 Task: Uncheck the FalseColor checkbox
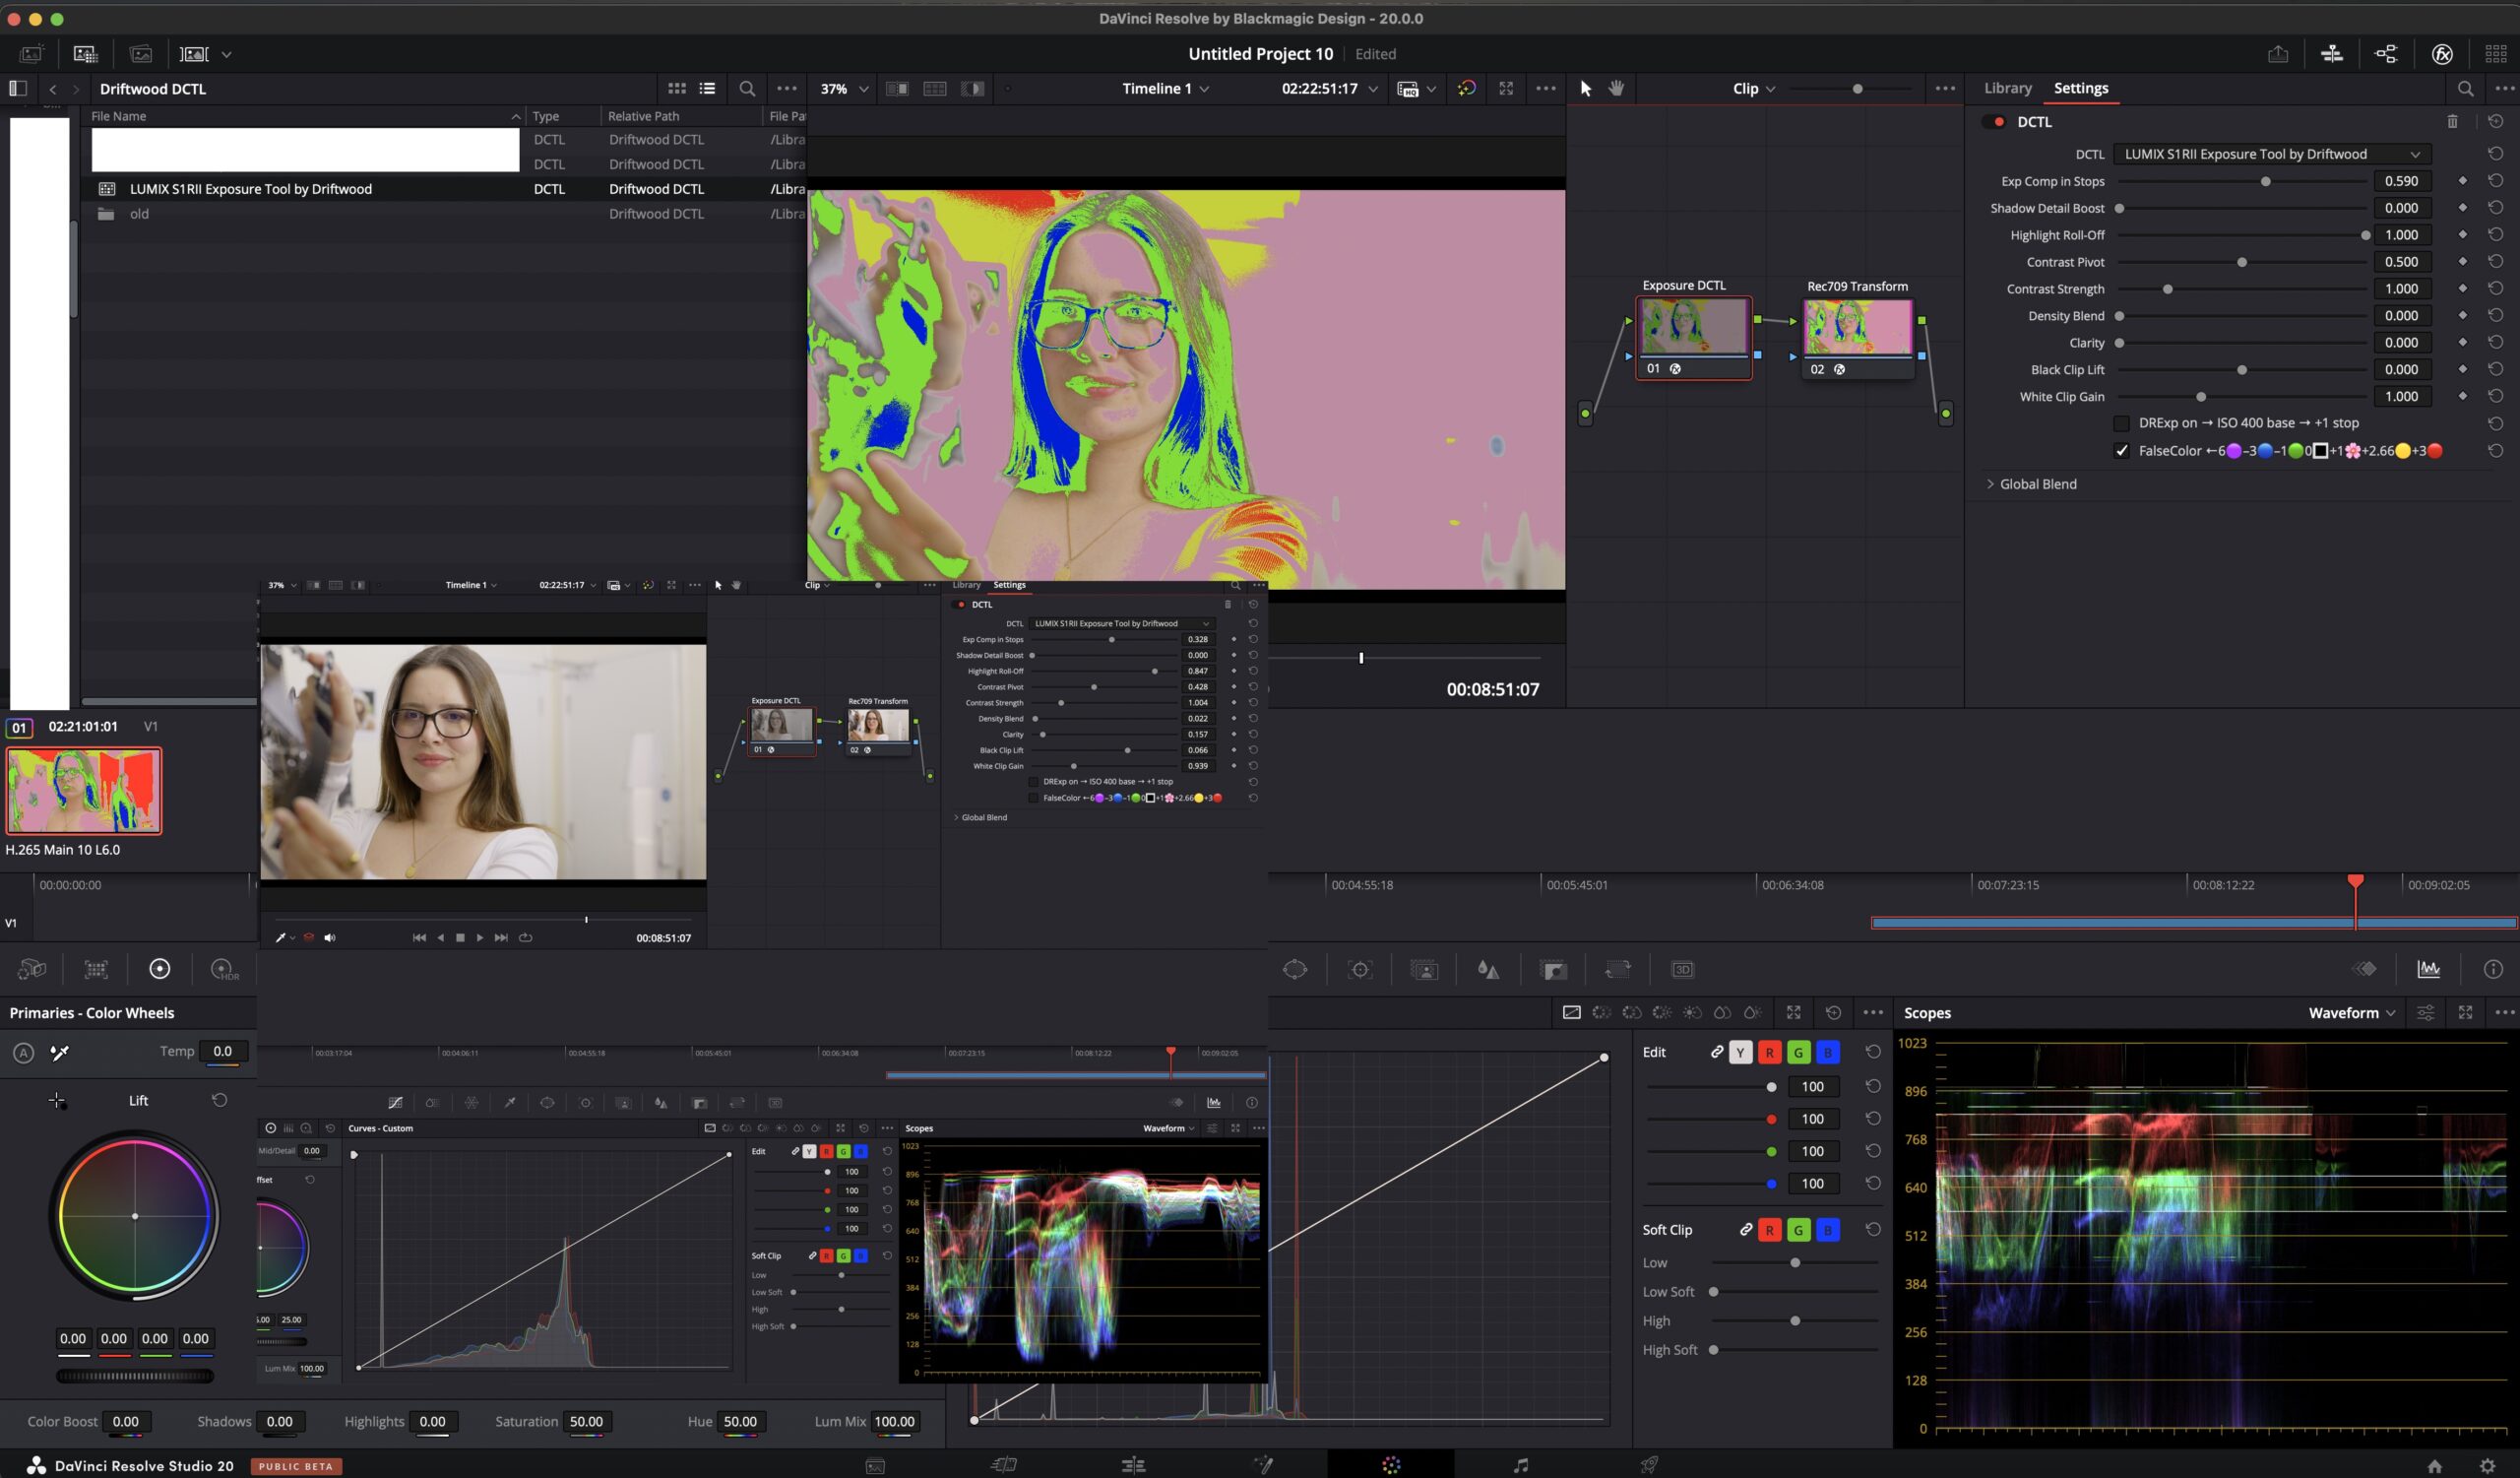tap(2121, 451)
